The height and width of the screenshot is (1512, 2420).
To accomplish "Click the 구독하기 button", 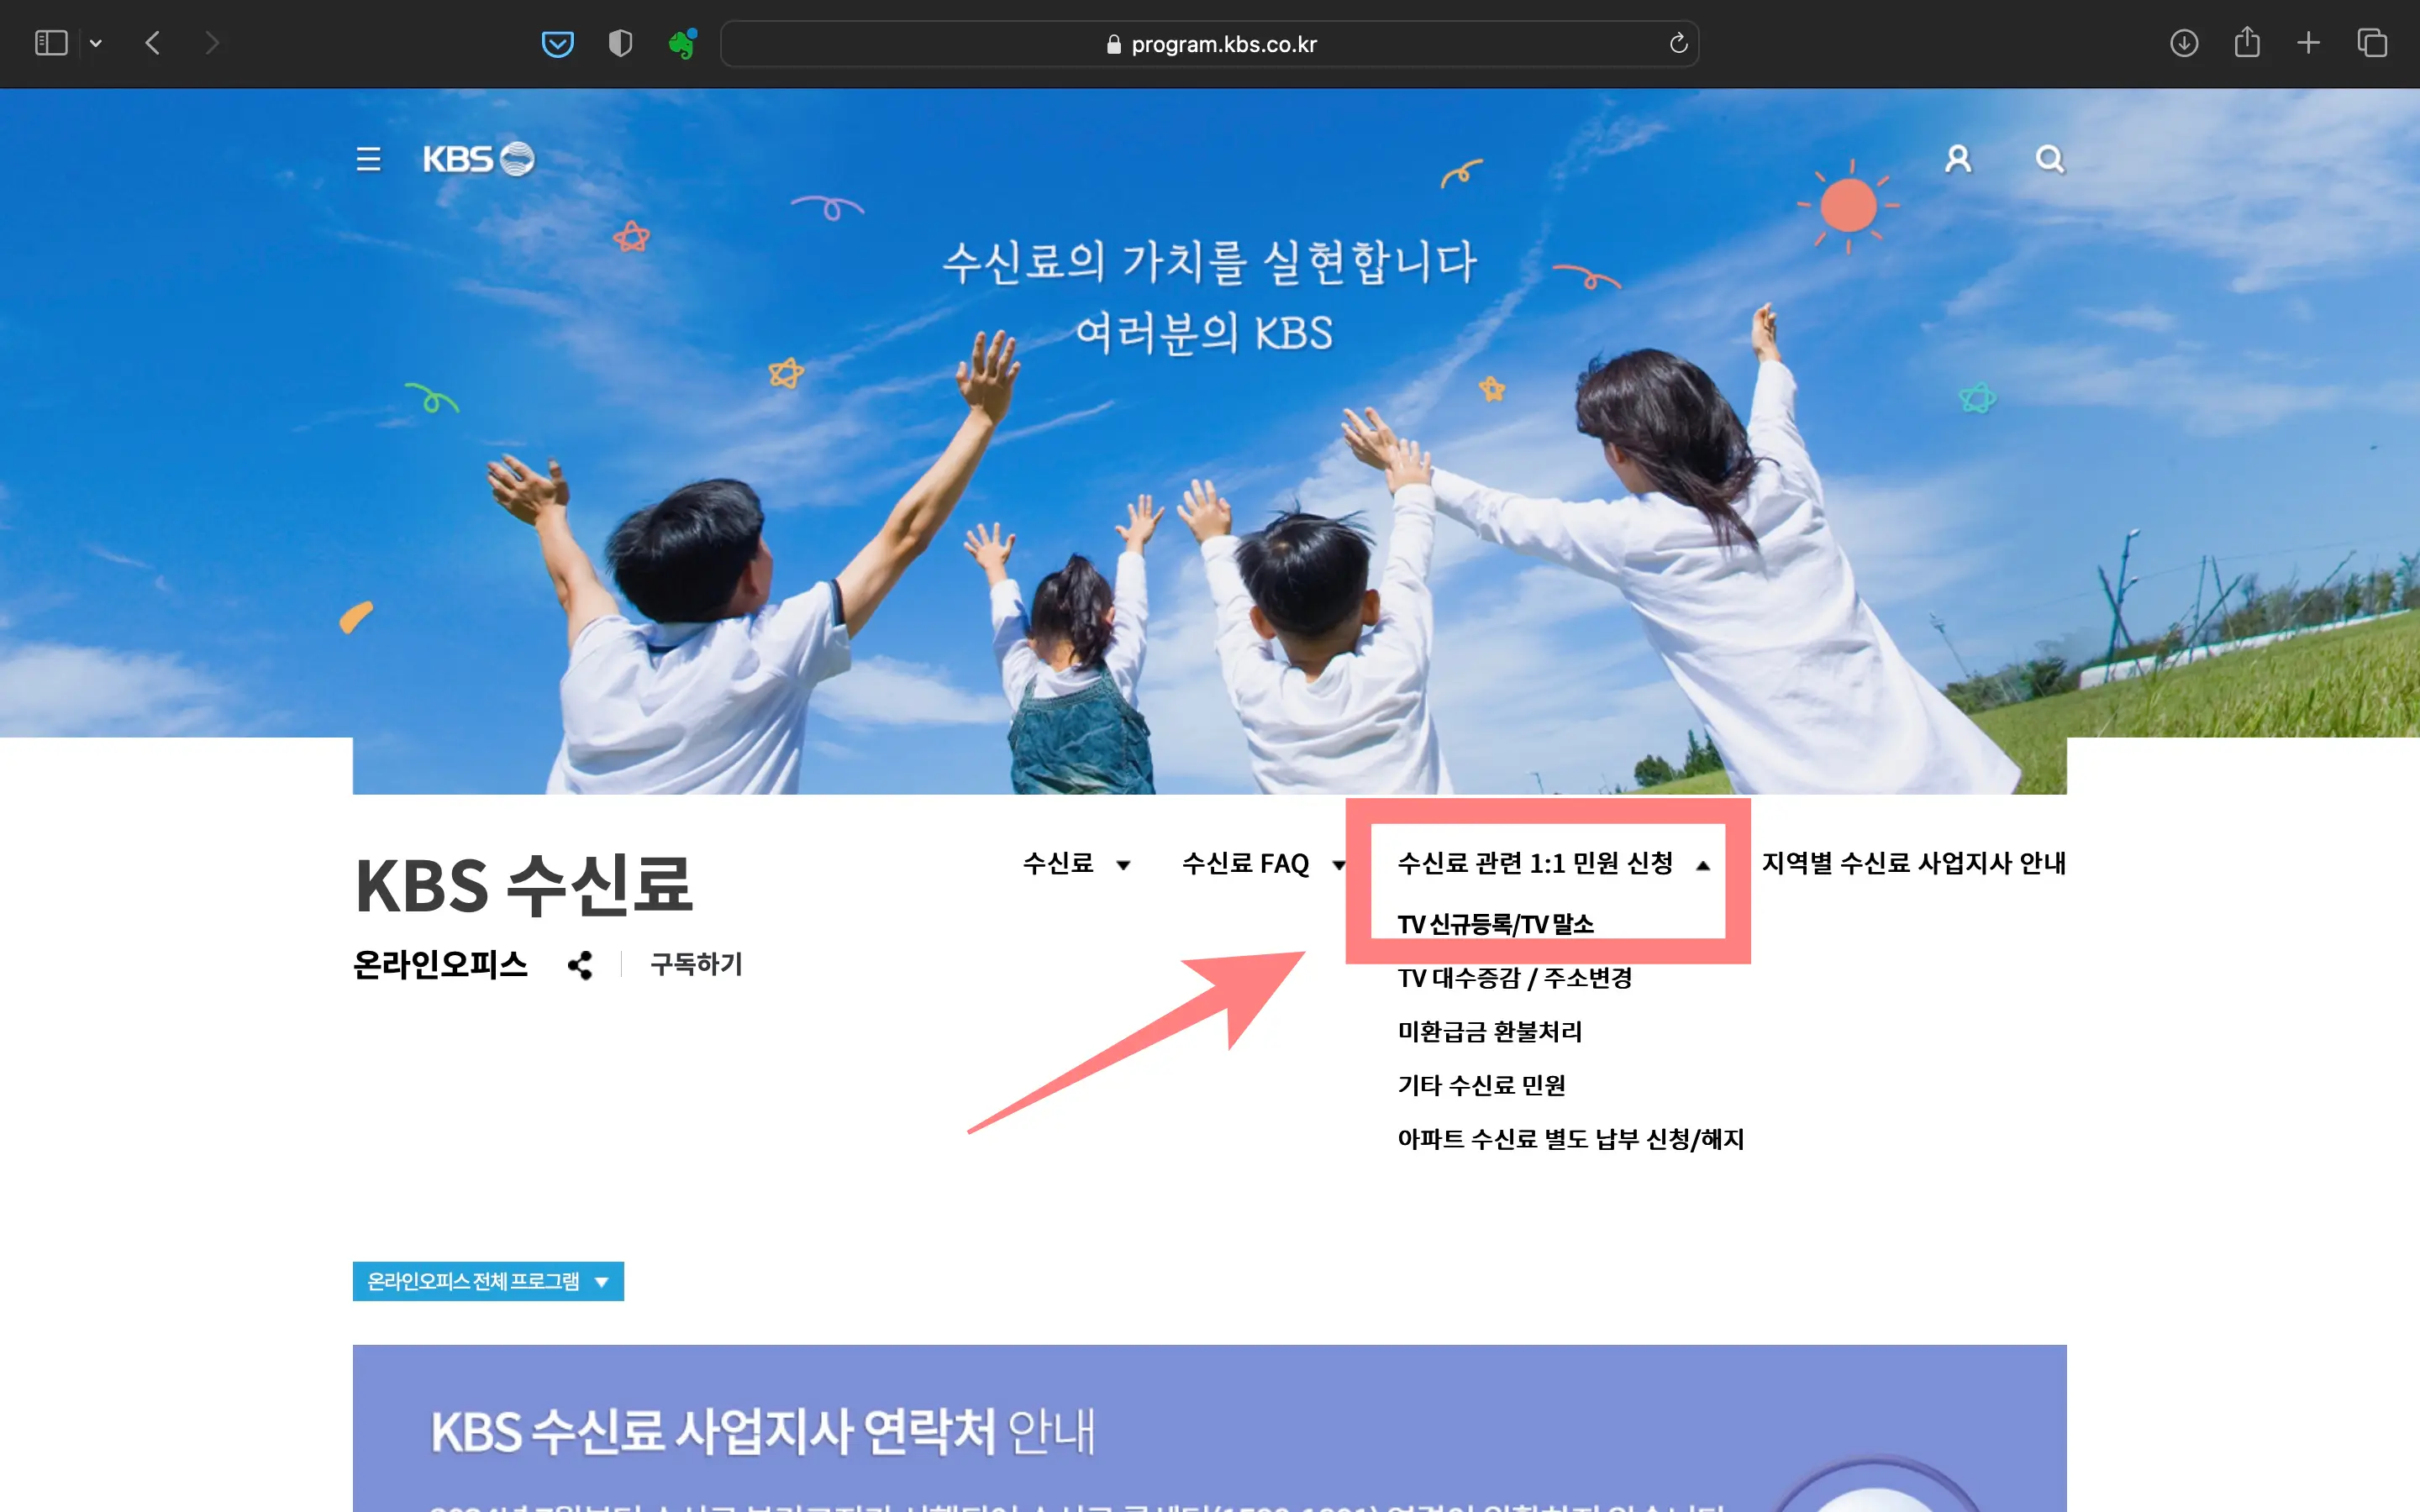I will click(x=697, y=965).
